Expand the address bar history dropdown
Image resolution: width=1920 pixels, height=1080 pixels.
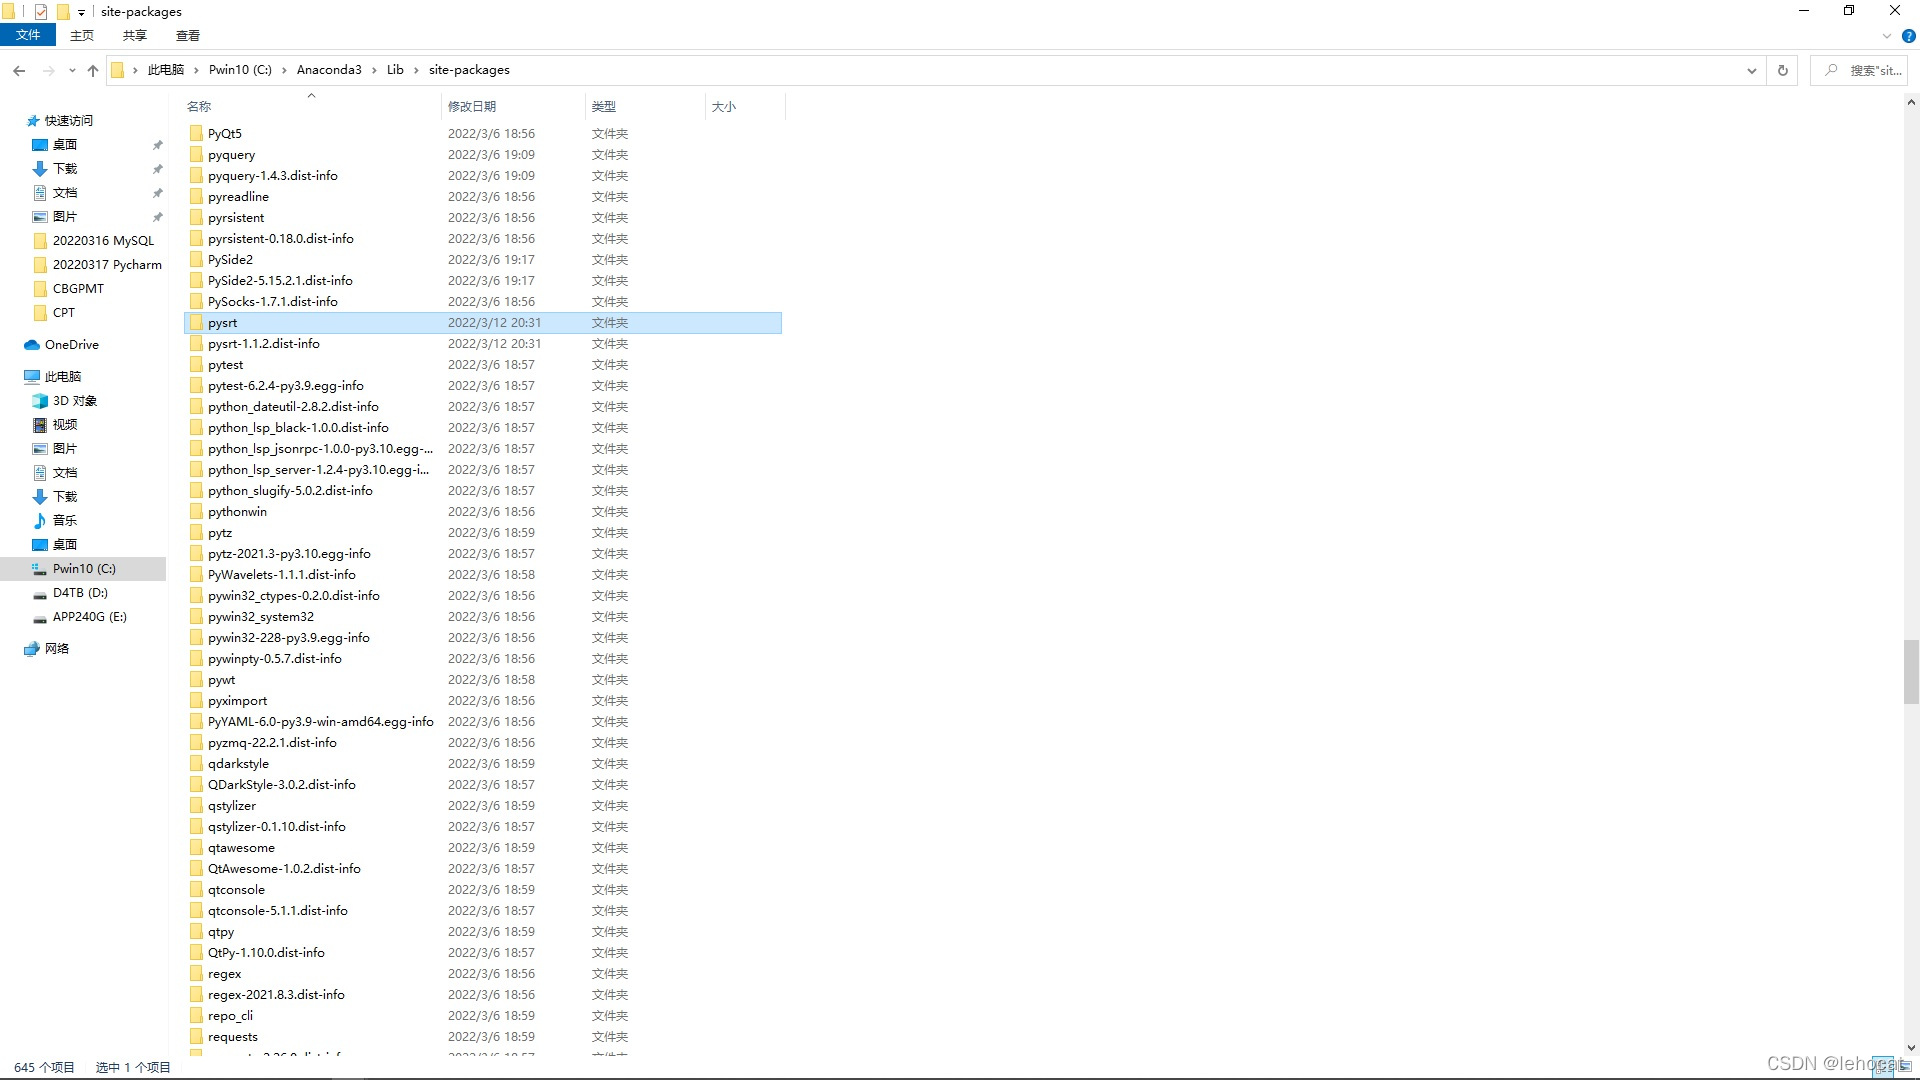pos(1751,70)
